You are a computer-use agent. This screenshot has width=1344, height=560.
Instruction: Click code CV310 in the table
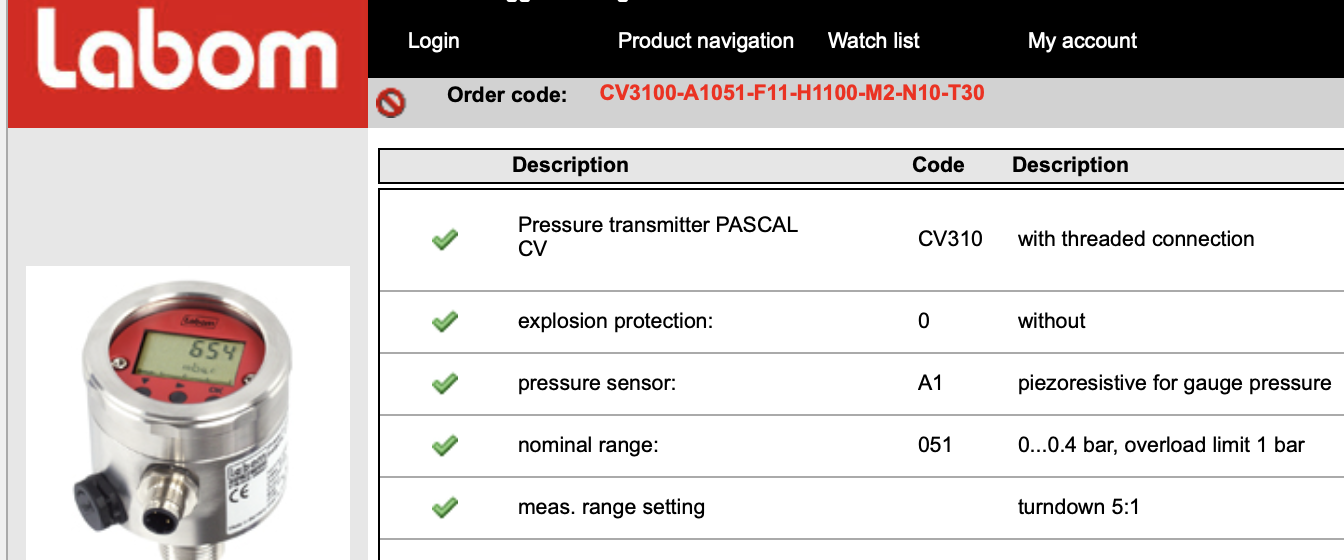pyautogui.click(x=950, y=239)
